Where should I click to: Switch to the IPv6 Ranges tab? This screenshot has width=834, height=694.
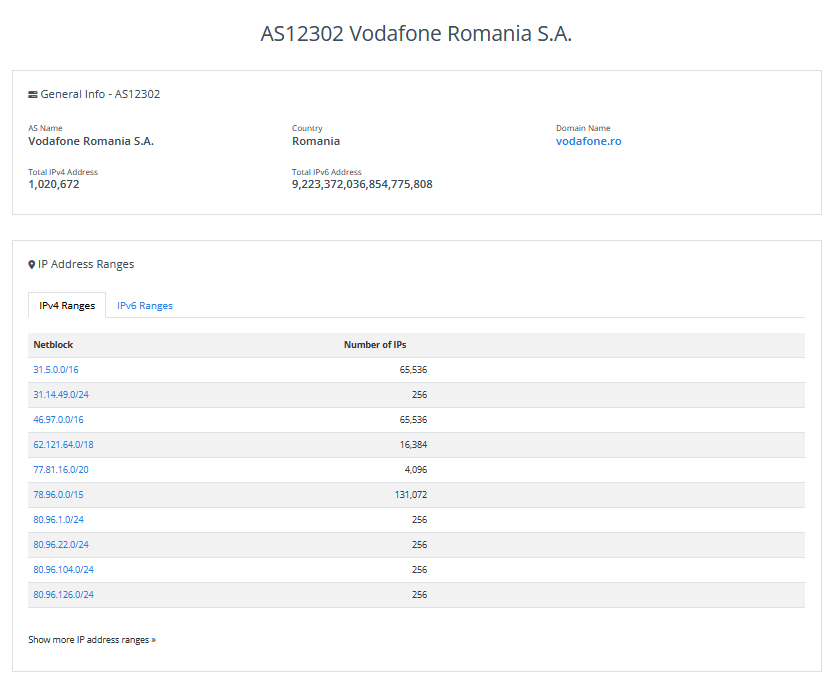pyautogui.click(x=145, y=306)
